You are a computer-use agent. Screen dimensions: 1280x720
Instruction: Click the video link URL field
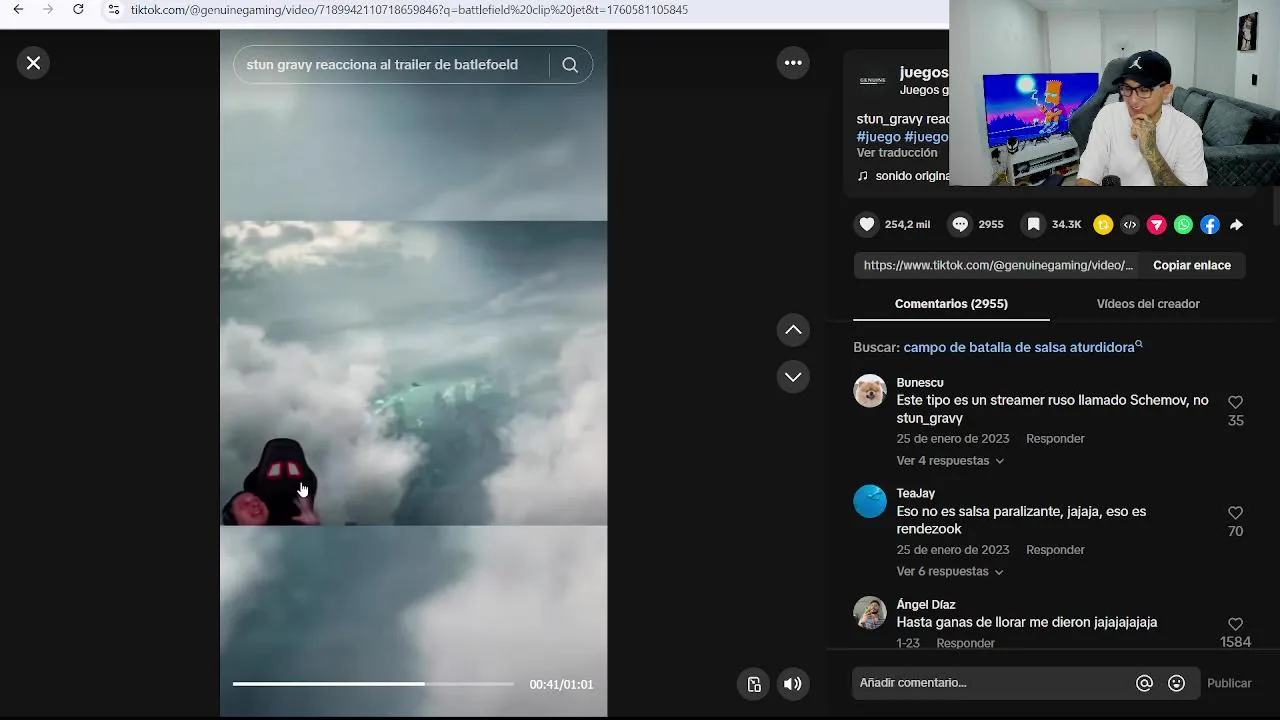[998, 265]
